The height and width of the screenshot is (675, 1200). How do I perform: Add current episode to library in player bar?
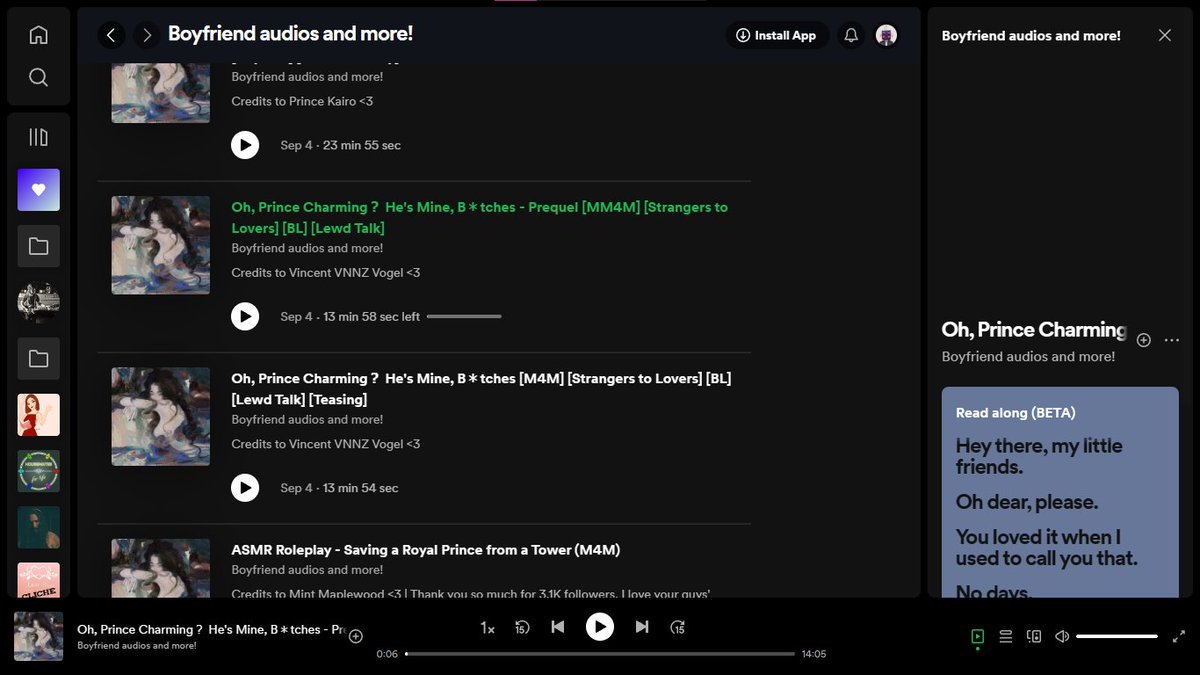[355, 636]
